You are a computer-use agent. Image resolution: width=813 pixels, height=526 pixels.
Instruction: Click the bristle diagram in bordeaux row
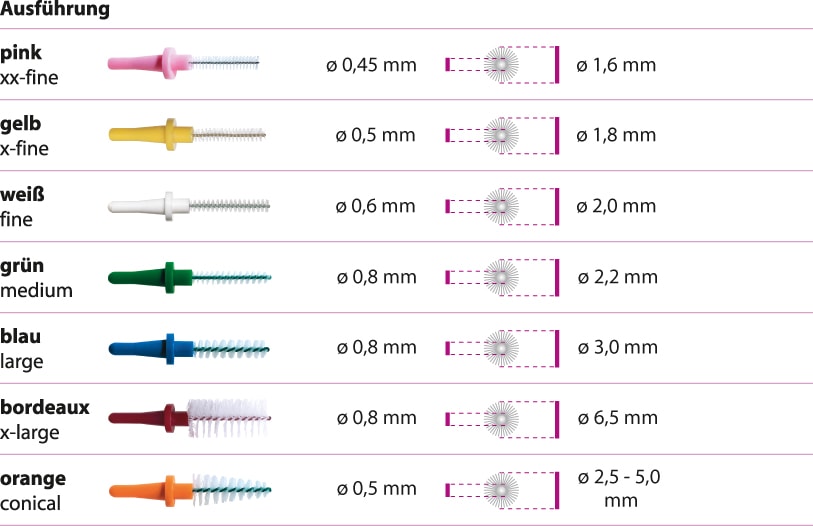tap(502, 419)
